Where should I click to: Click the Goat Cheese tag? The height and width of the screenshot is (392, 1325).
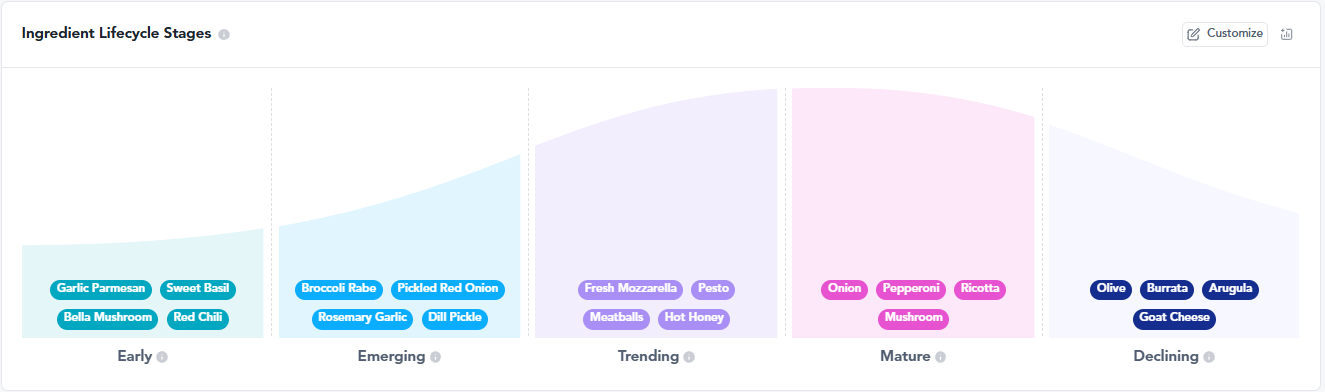1175,319
